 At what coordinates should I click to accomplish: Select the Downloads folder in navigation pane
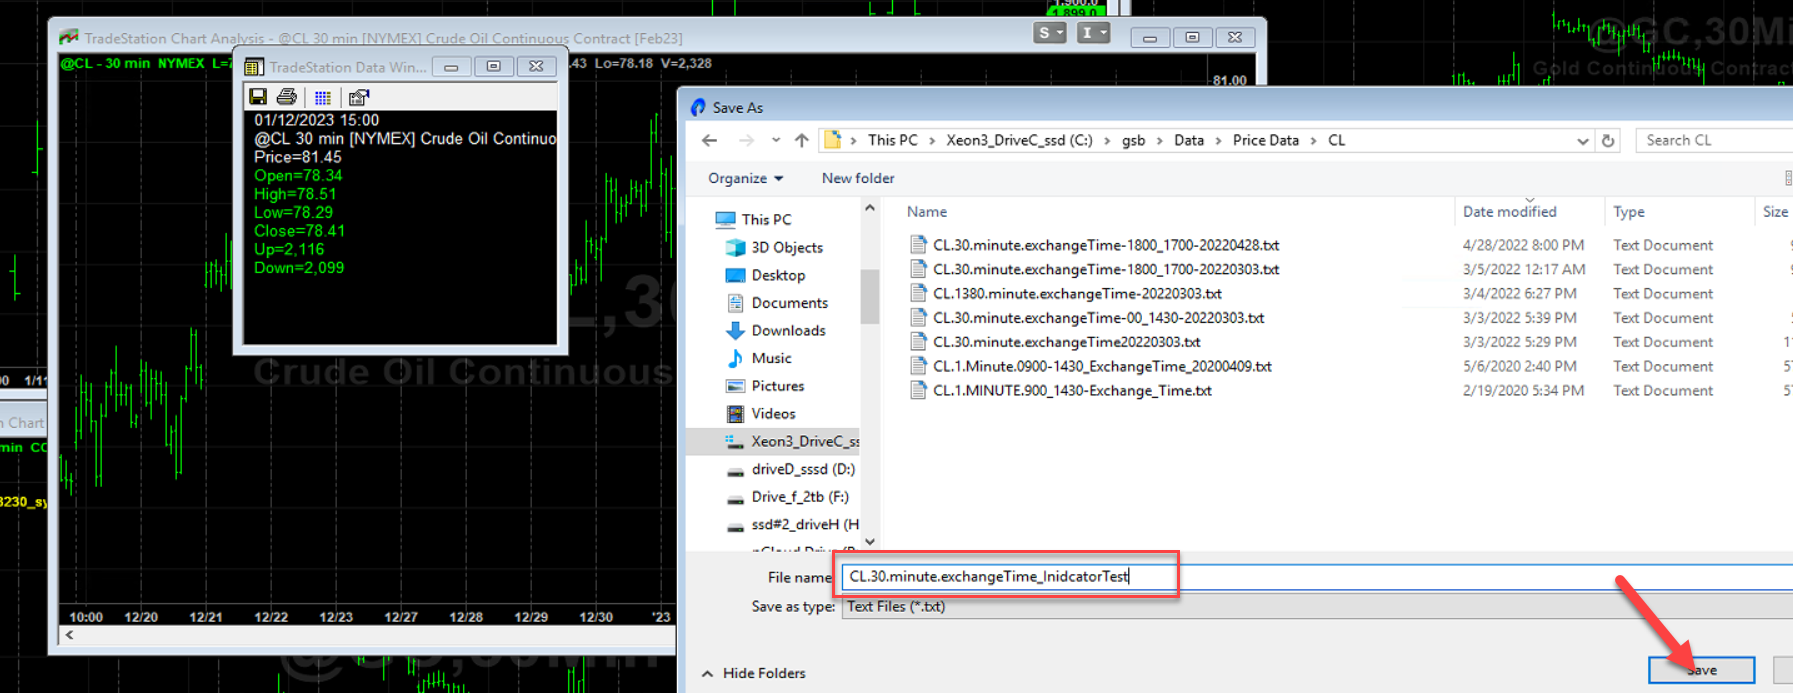787,330
